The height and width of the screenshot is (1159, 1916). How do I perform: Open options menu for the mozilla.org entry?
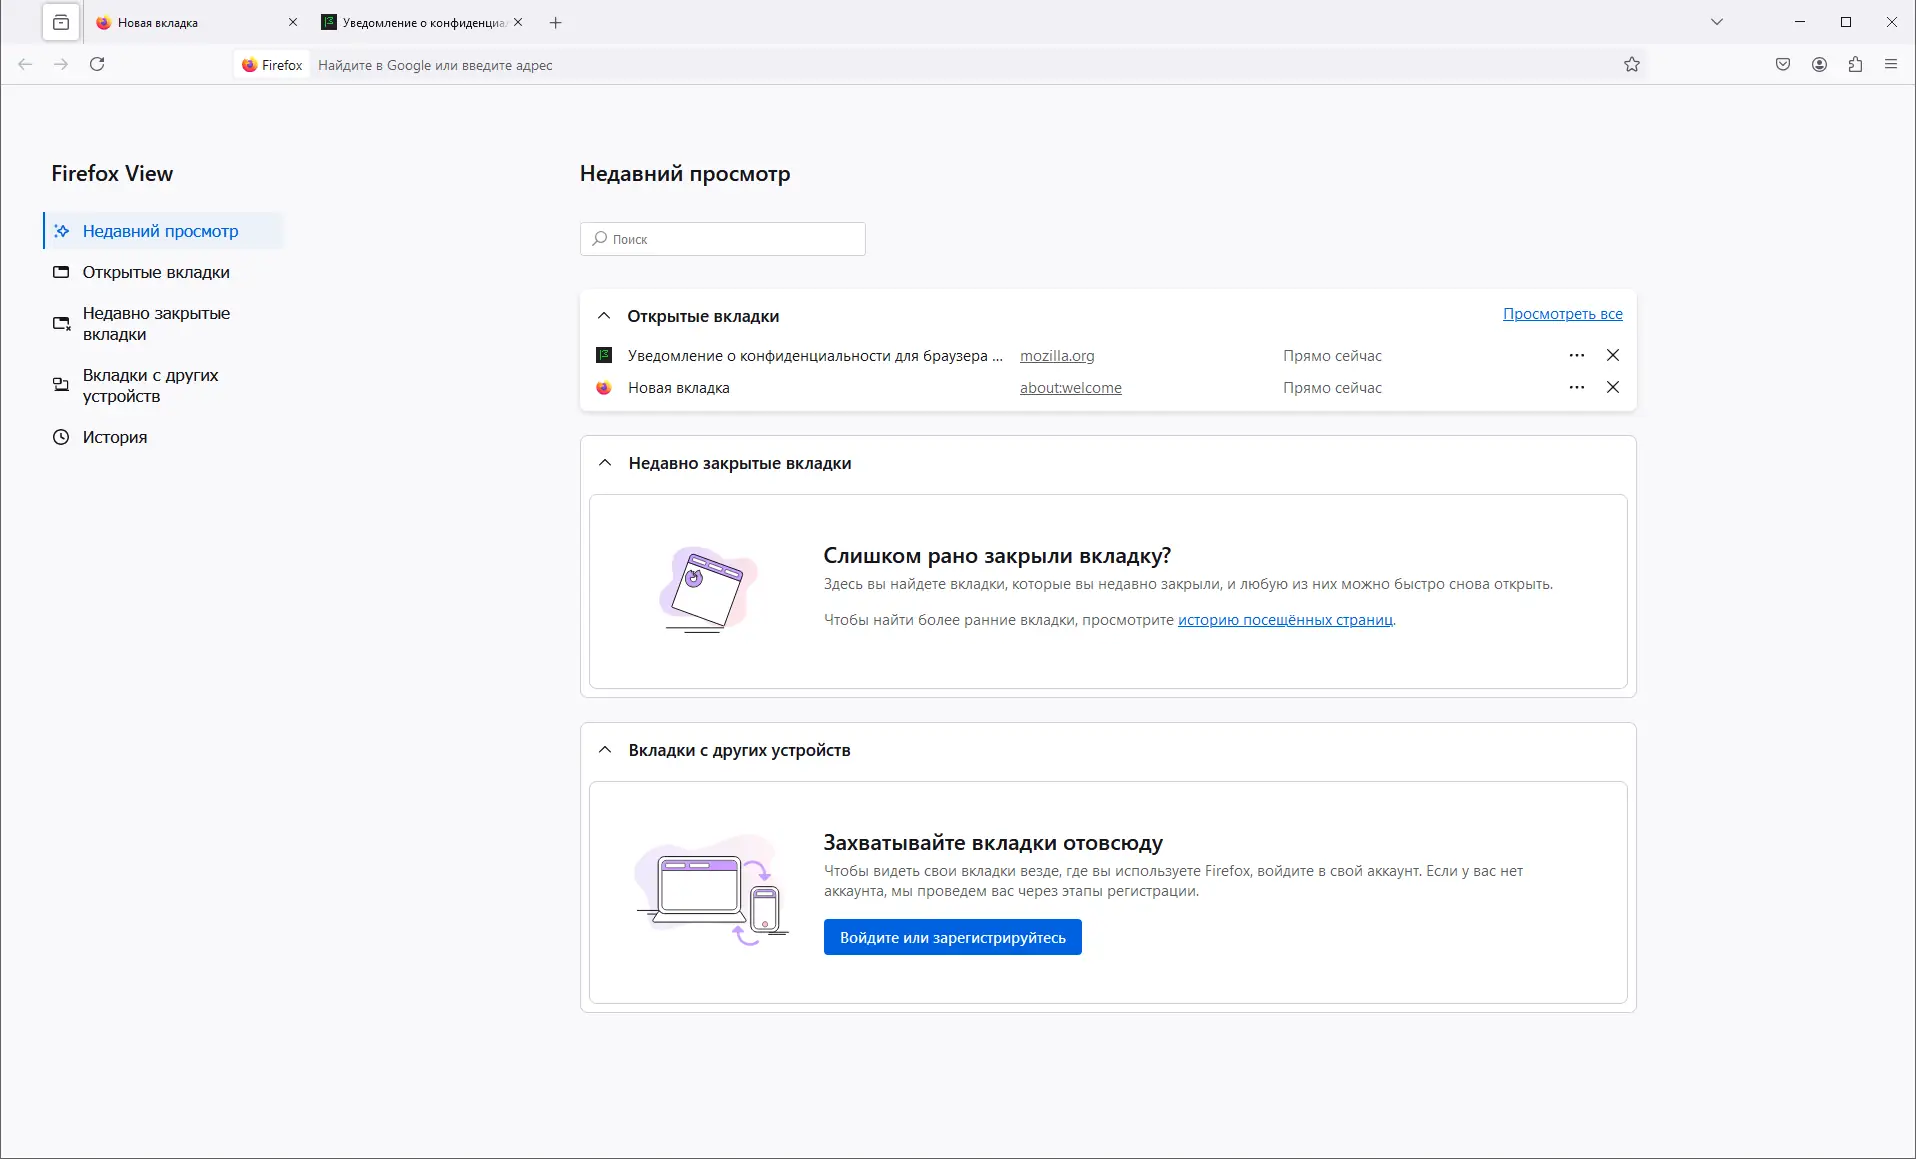click(1577, 355)
